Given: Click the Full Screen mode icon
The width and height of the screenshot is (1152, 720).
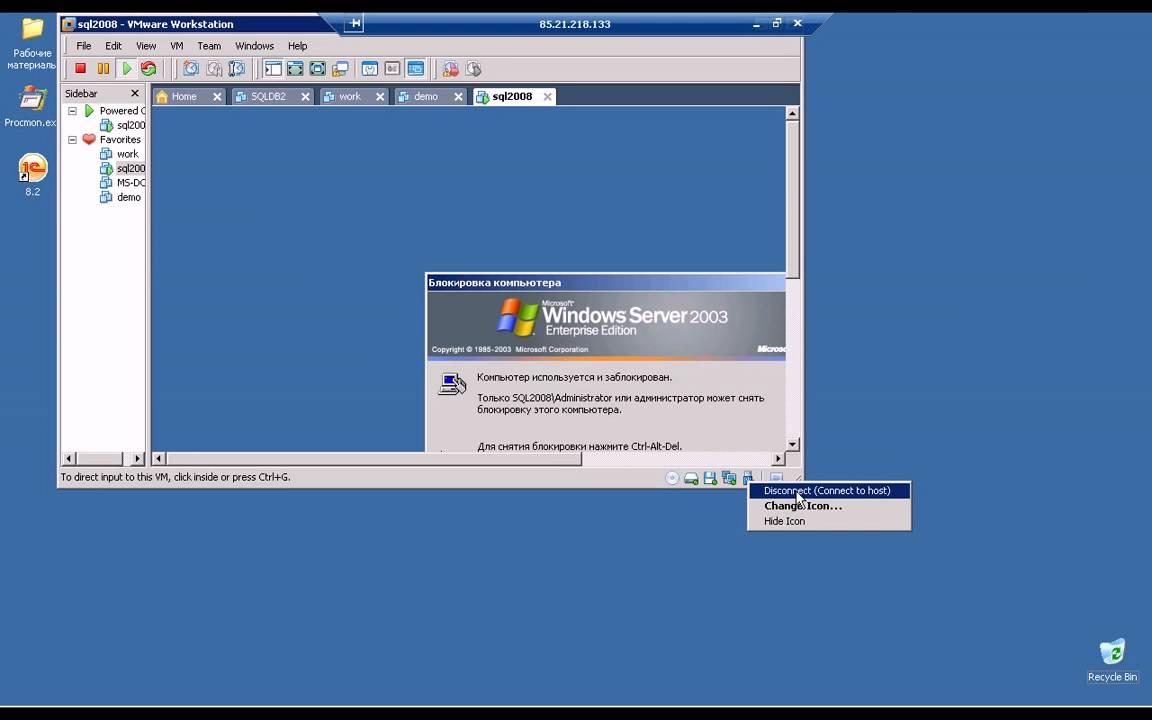Looking at the screenshot, I should point(317,68).
